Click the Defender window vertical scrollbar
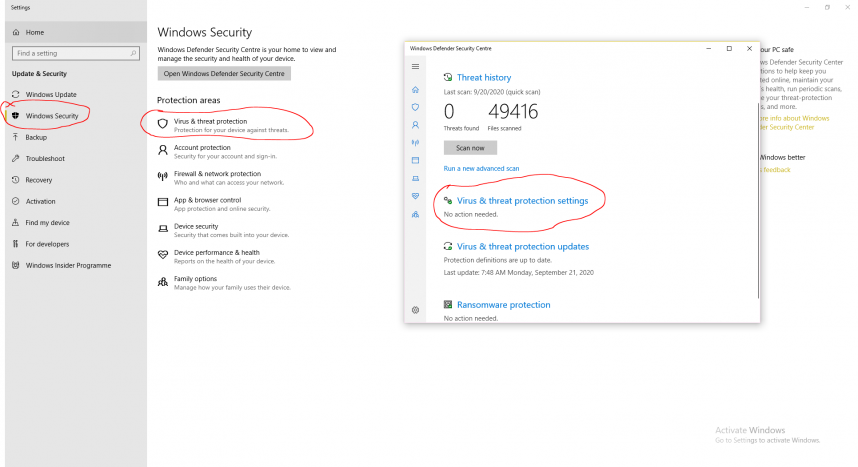Viewport: 858px width, 467px height. (x=758, y=200)
